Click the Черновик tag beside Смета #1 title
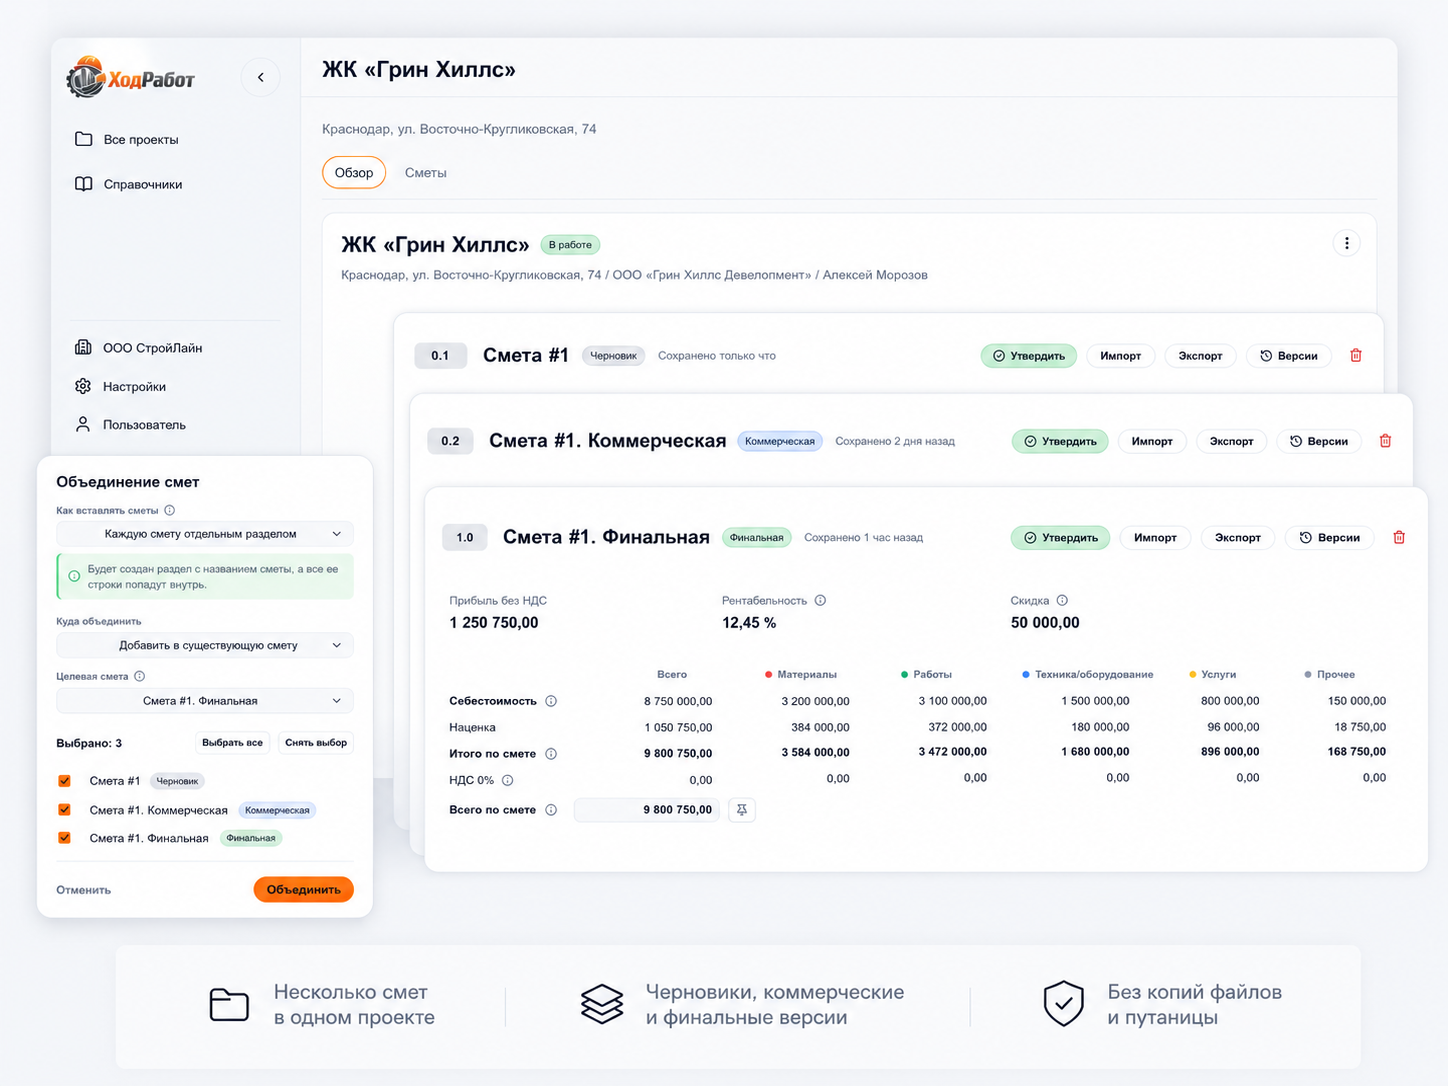The image size is (1448, 1086). [613, 356]
